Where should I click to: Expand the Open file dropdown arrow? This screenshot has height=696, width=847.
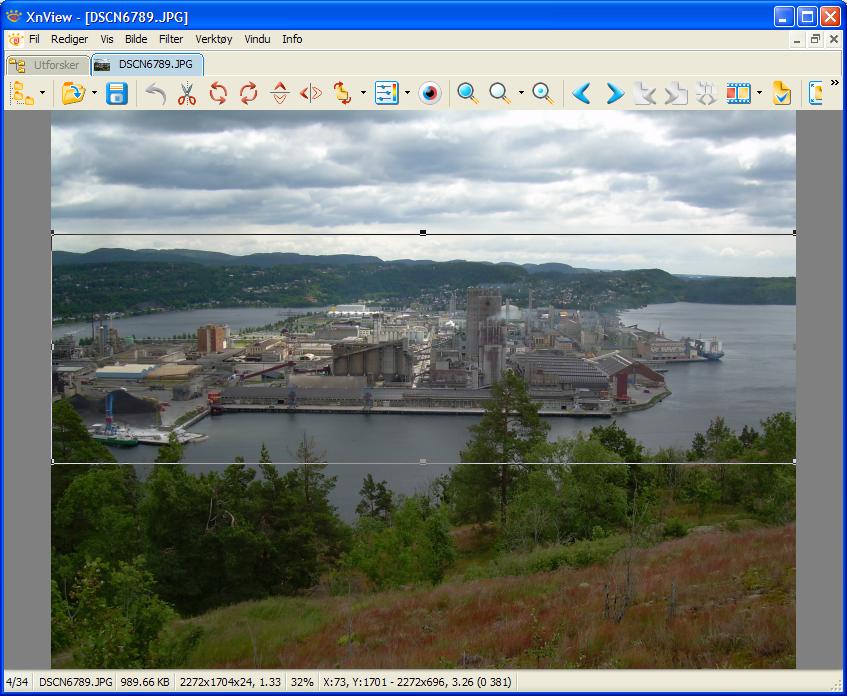pos(95,93)
